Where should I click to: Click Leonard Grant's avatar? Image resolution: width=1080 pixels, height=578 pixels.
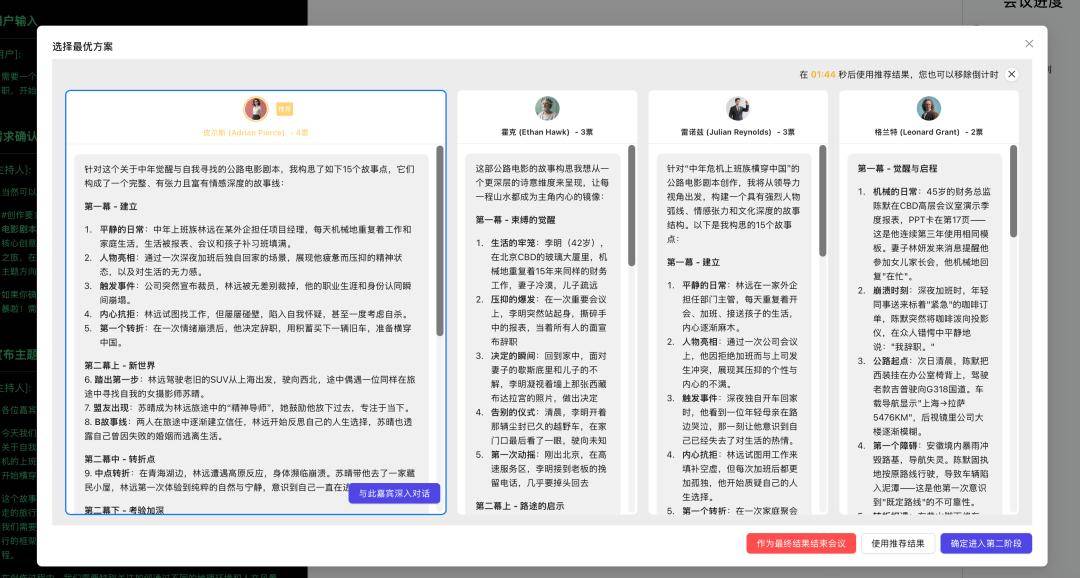(x=929, y=109)
